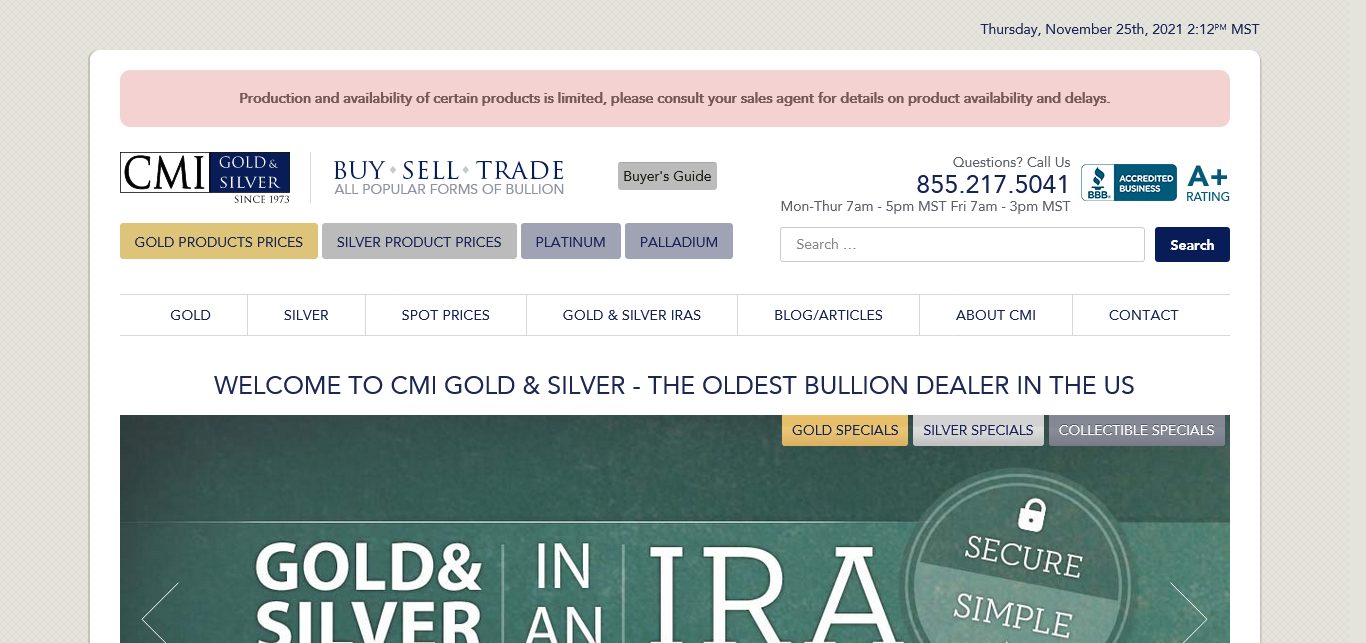Click into the Search input field
1366x643 pixels.
[961, 244]
